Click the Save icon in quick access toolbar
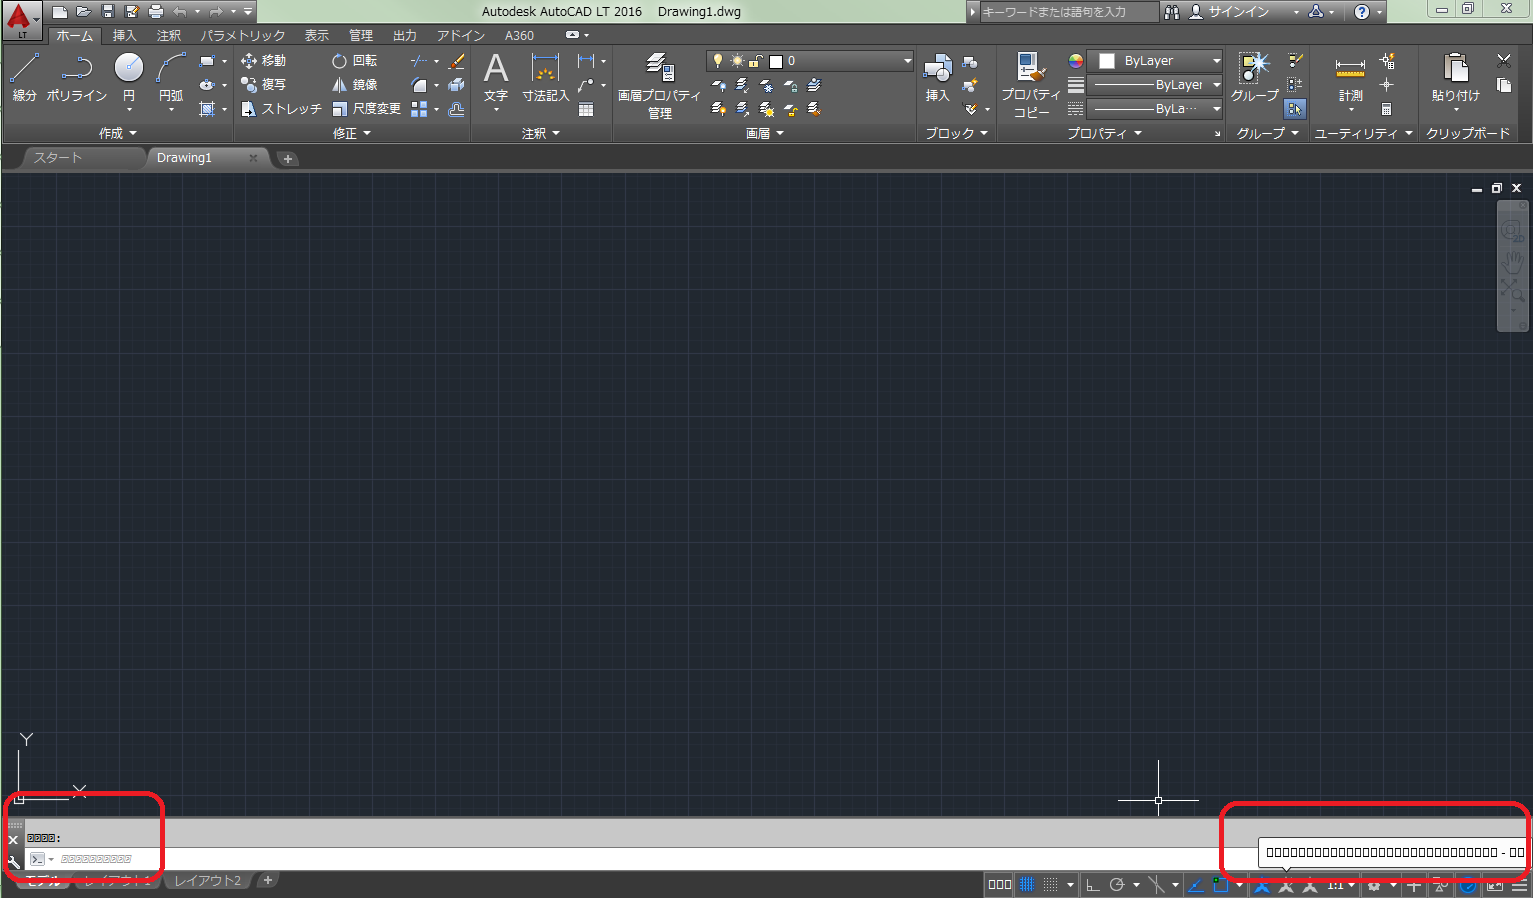1533x898 pixels. coord(108,12)
